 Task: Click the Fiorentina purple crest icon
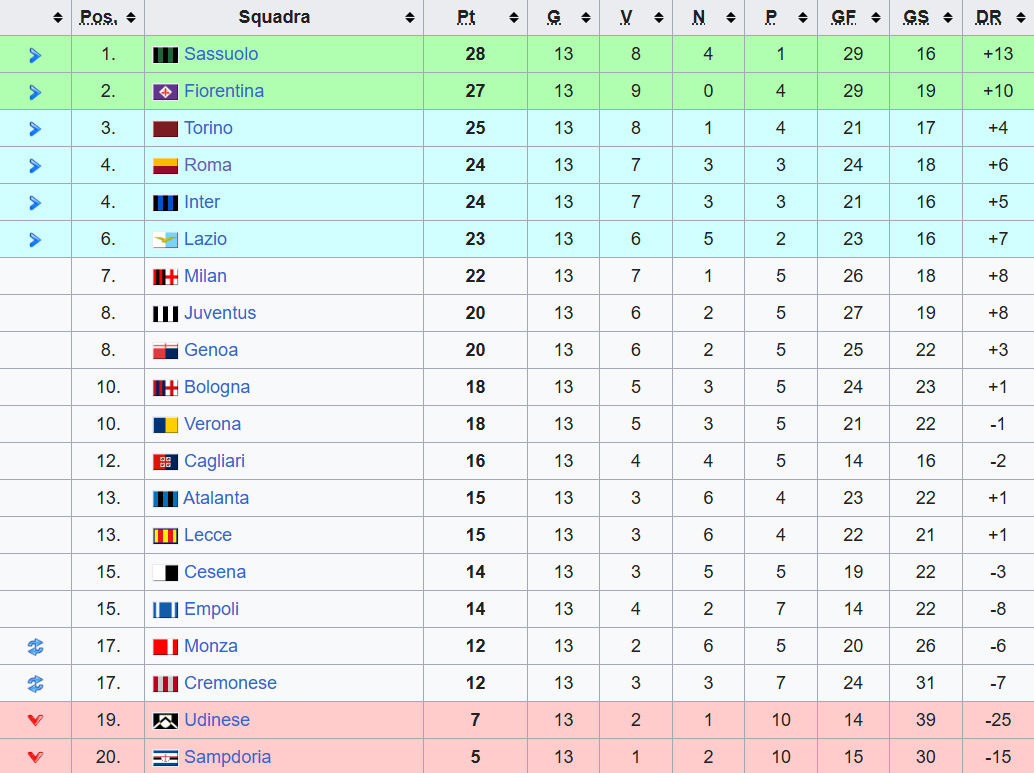(x=165, y=92)
